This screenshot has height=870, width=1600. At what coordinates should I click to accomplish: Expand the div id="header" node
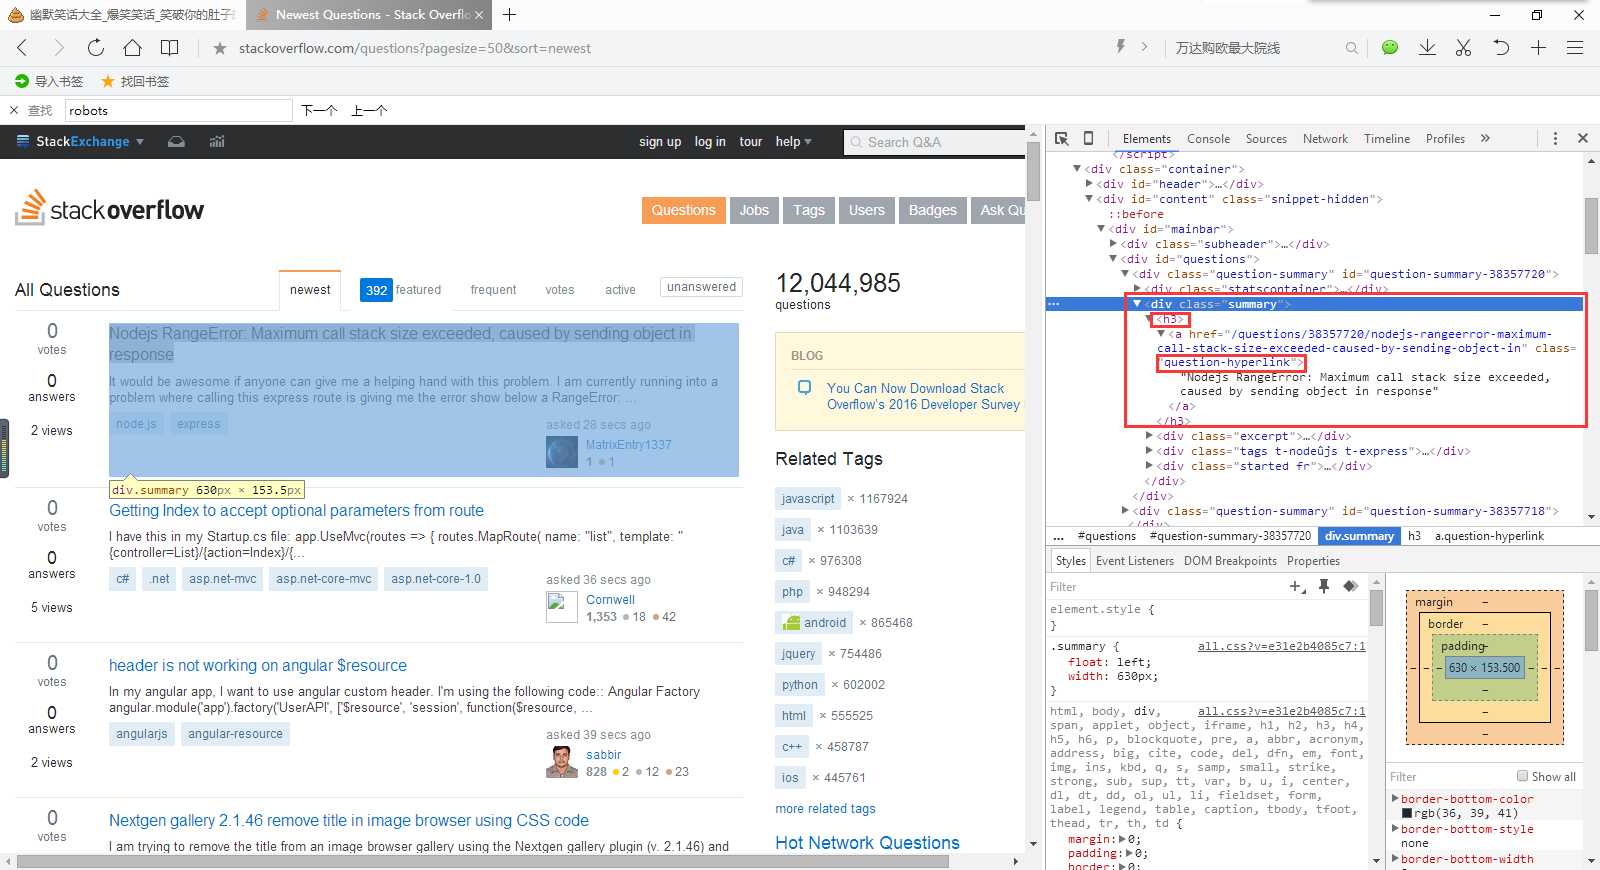1089,184
